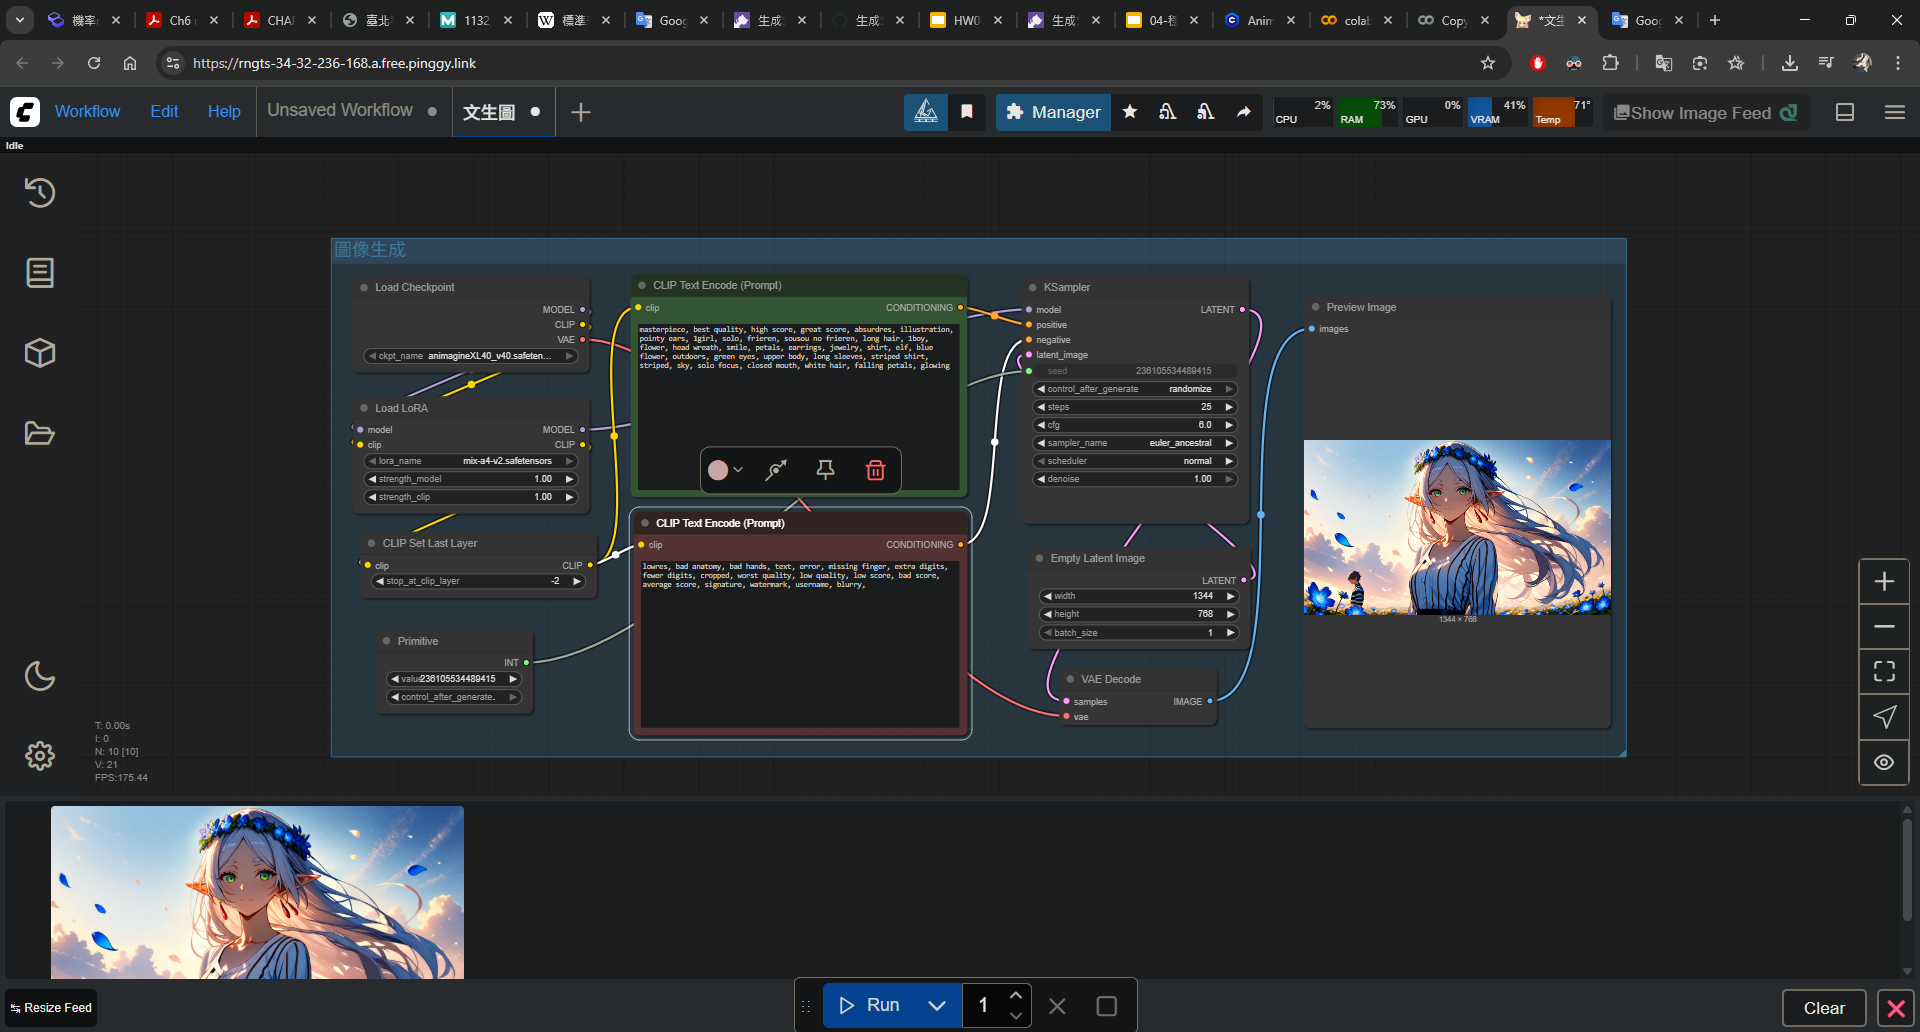Expand the Run button dropdown arrow
The height and width of the screenshot is (1032, 1920).
[937, 1006]
